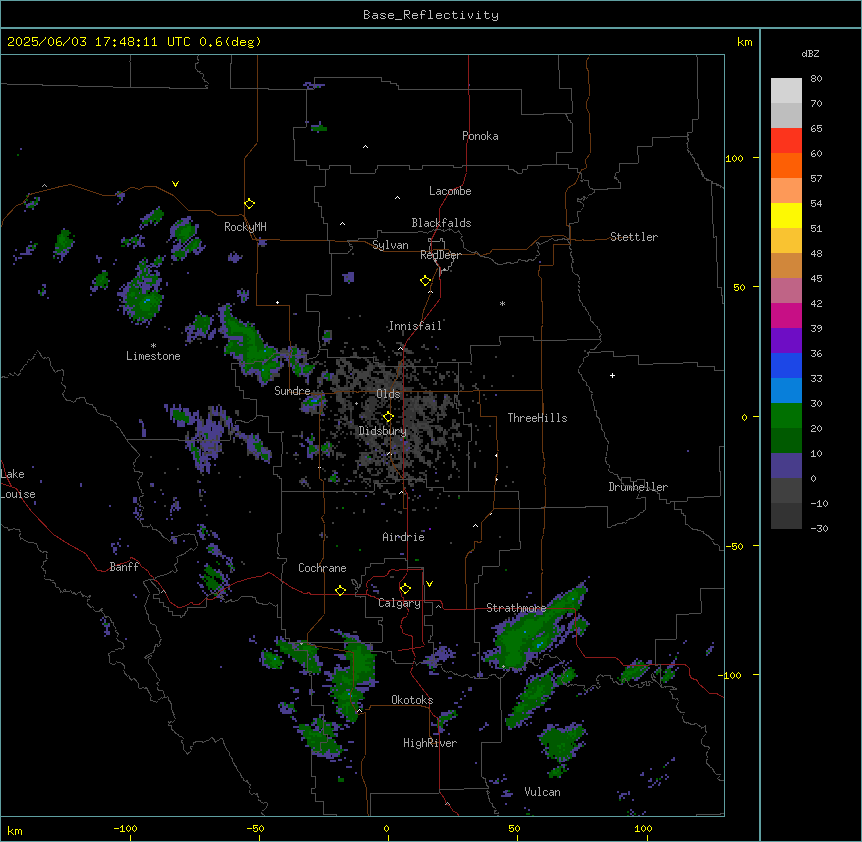This screenshot has height=842, width=862.
Task: Click the Cochrane label
Action: click(x=322, y=568)
